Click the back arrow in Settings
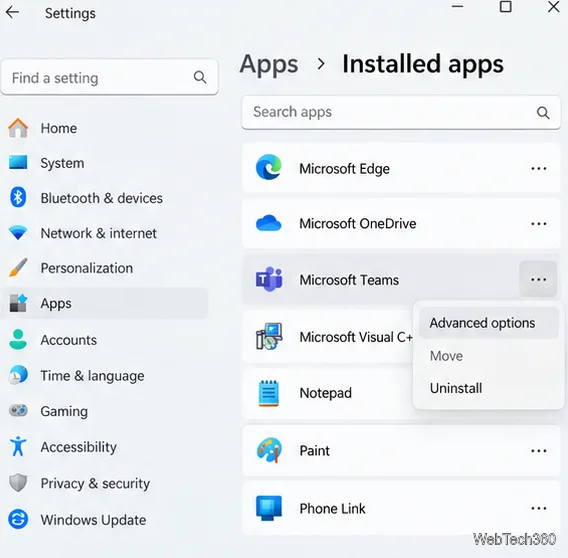This screenshot has width=568, height=558. [13, 13]
